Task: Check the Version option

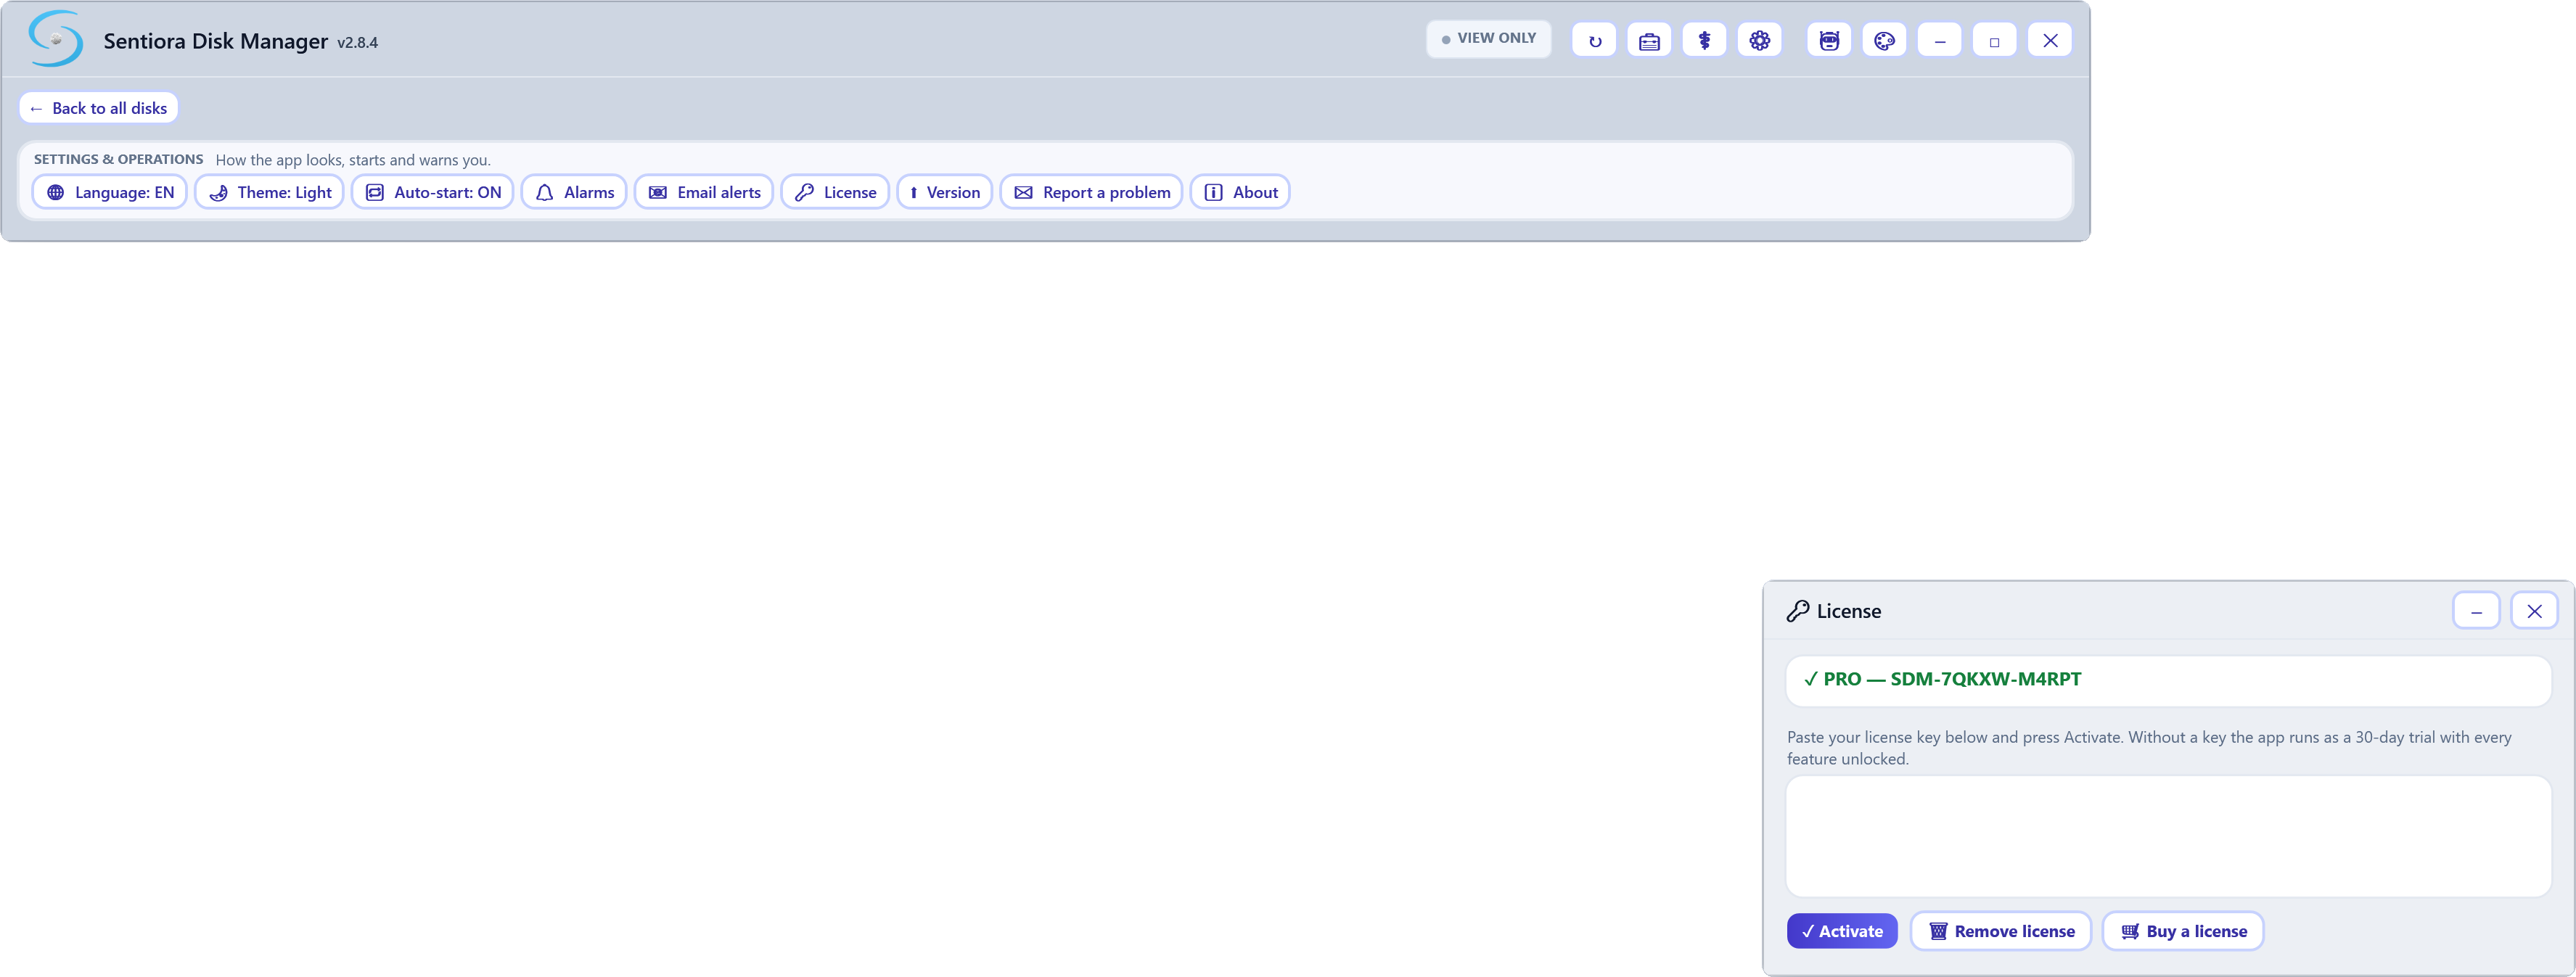Action: click(x=945, y=192)
